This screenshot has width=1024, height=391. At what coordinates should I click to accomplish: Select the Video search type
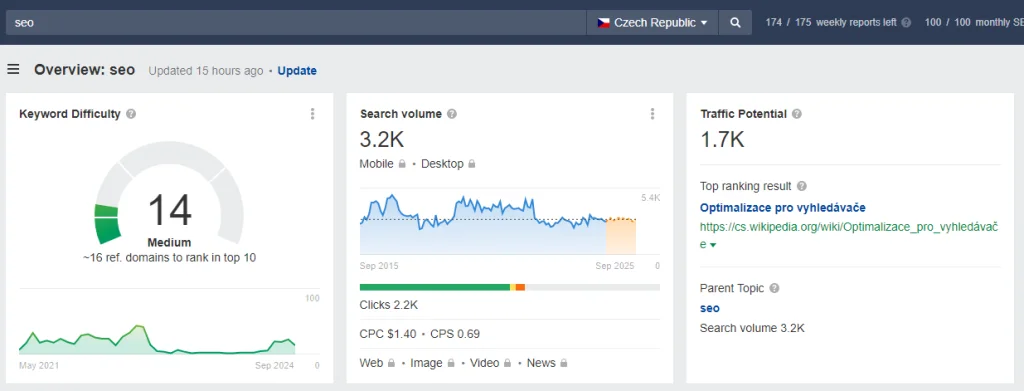(484, 363)
